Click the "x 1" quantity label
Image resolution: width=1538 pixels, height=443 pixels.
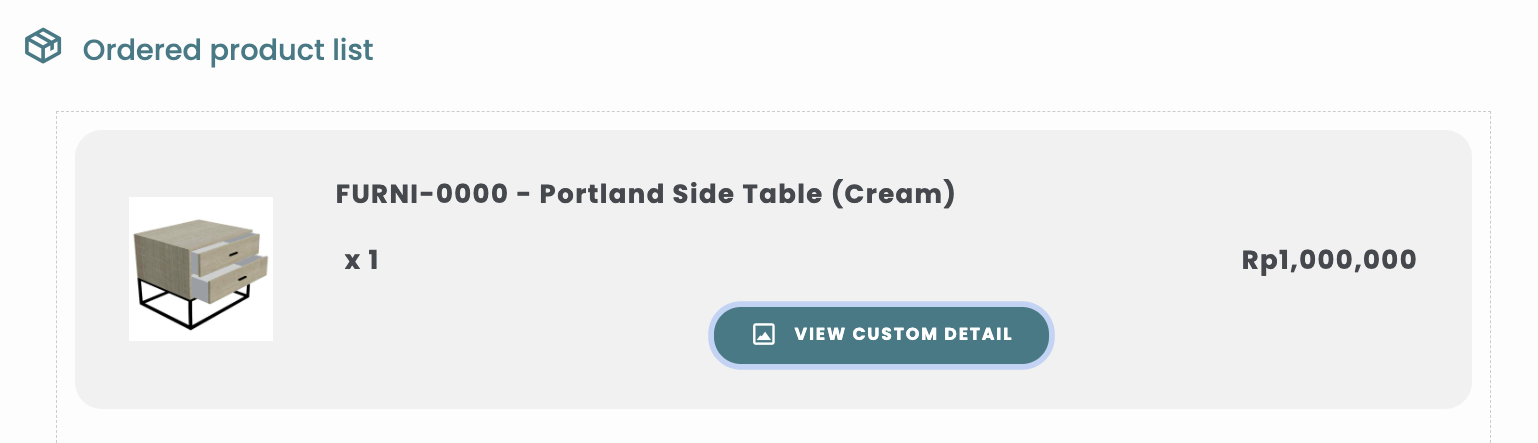coord(361,261)
